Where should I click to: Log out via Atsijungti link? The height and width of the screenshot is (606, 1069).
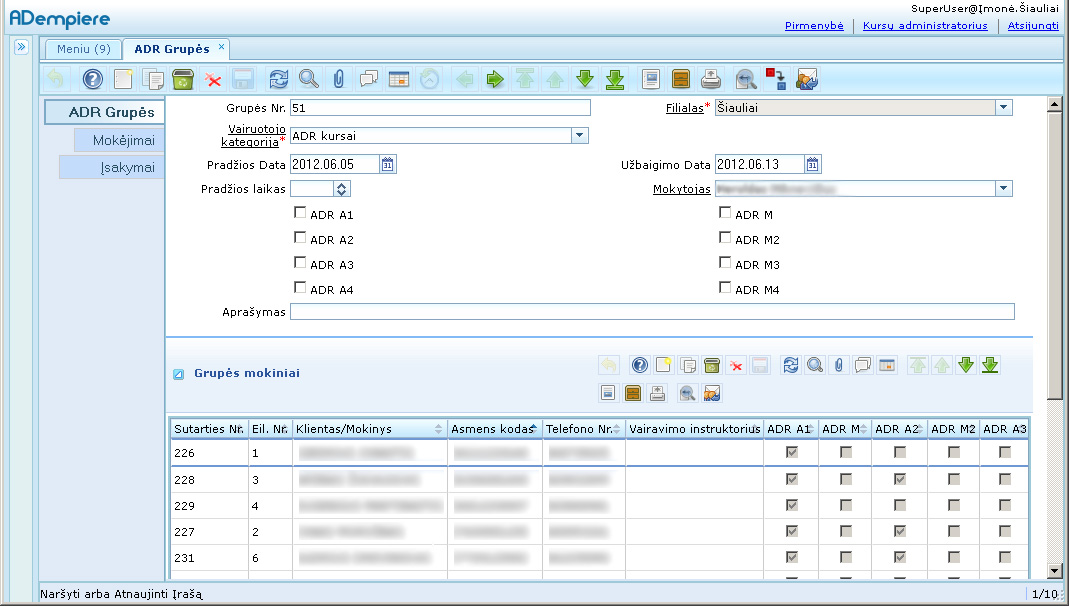1033,26
